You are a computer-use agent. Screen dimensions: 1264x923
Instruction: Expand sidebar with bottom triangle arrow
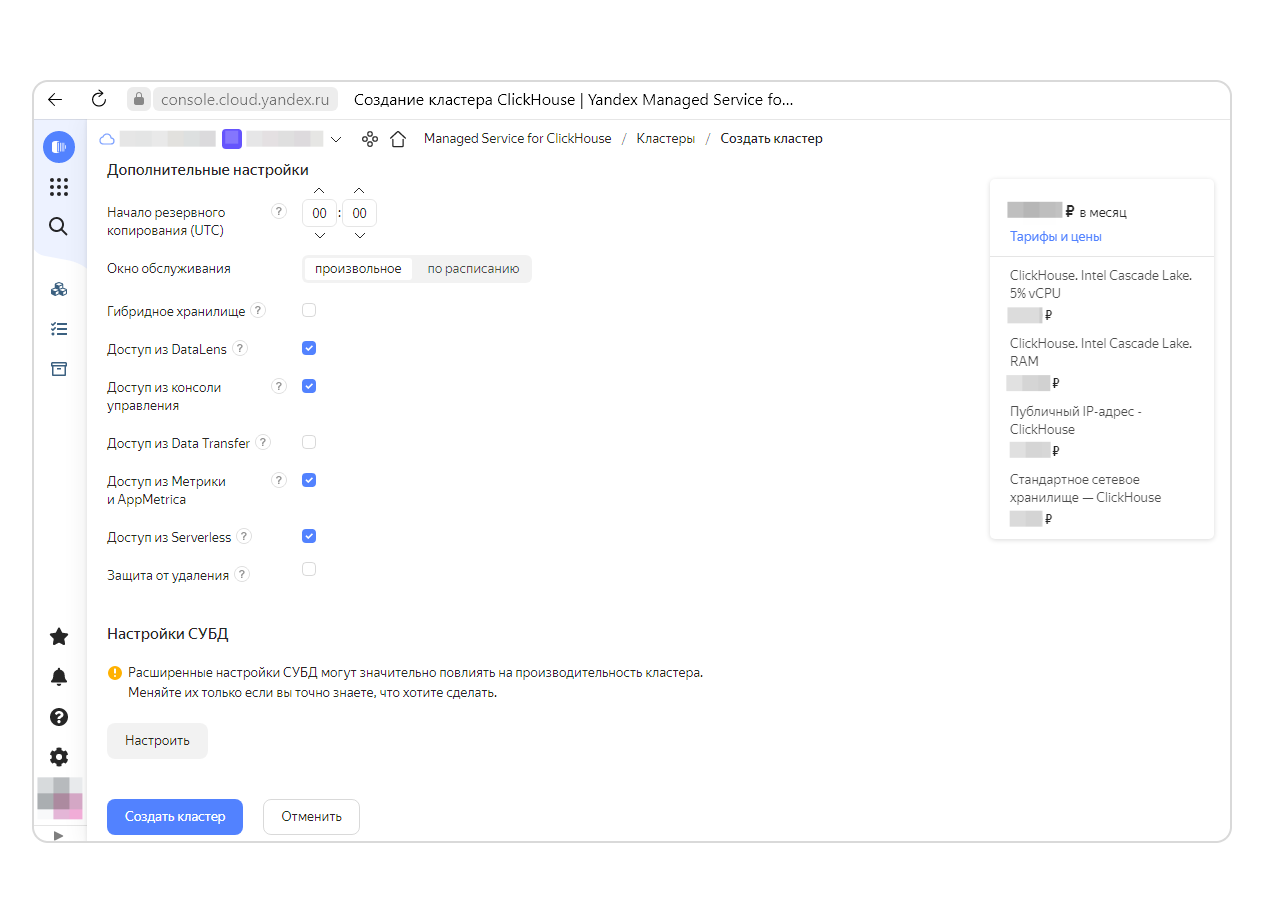[x=58, y=835]
